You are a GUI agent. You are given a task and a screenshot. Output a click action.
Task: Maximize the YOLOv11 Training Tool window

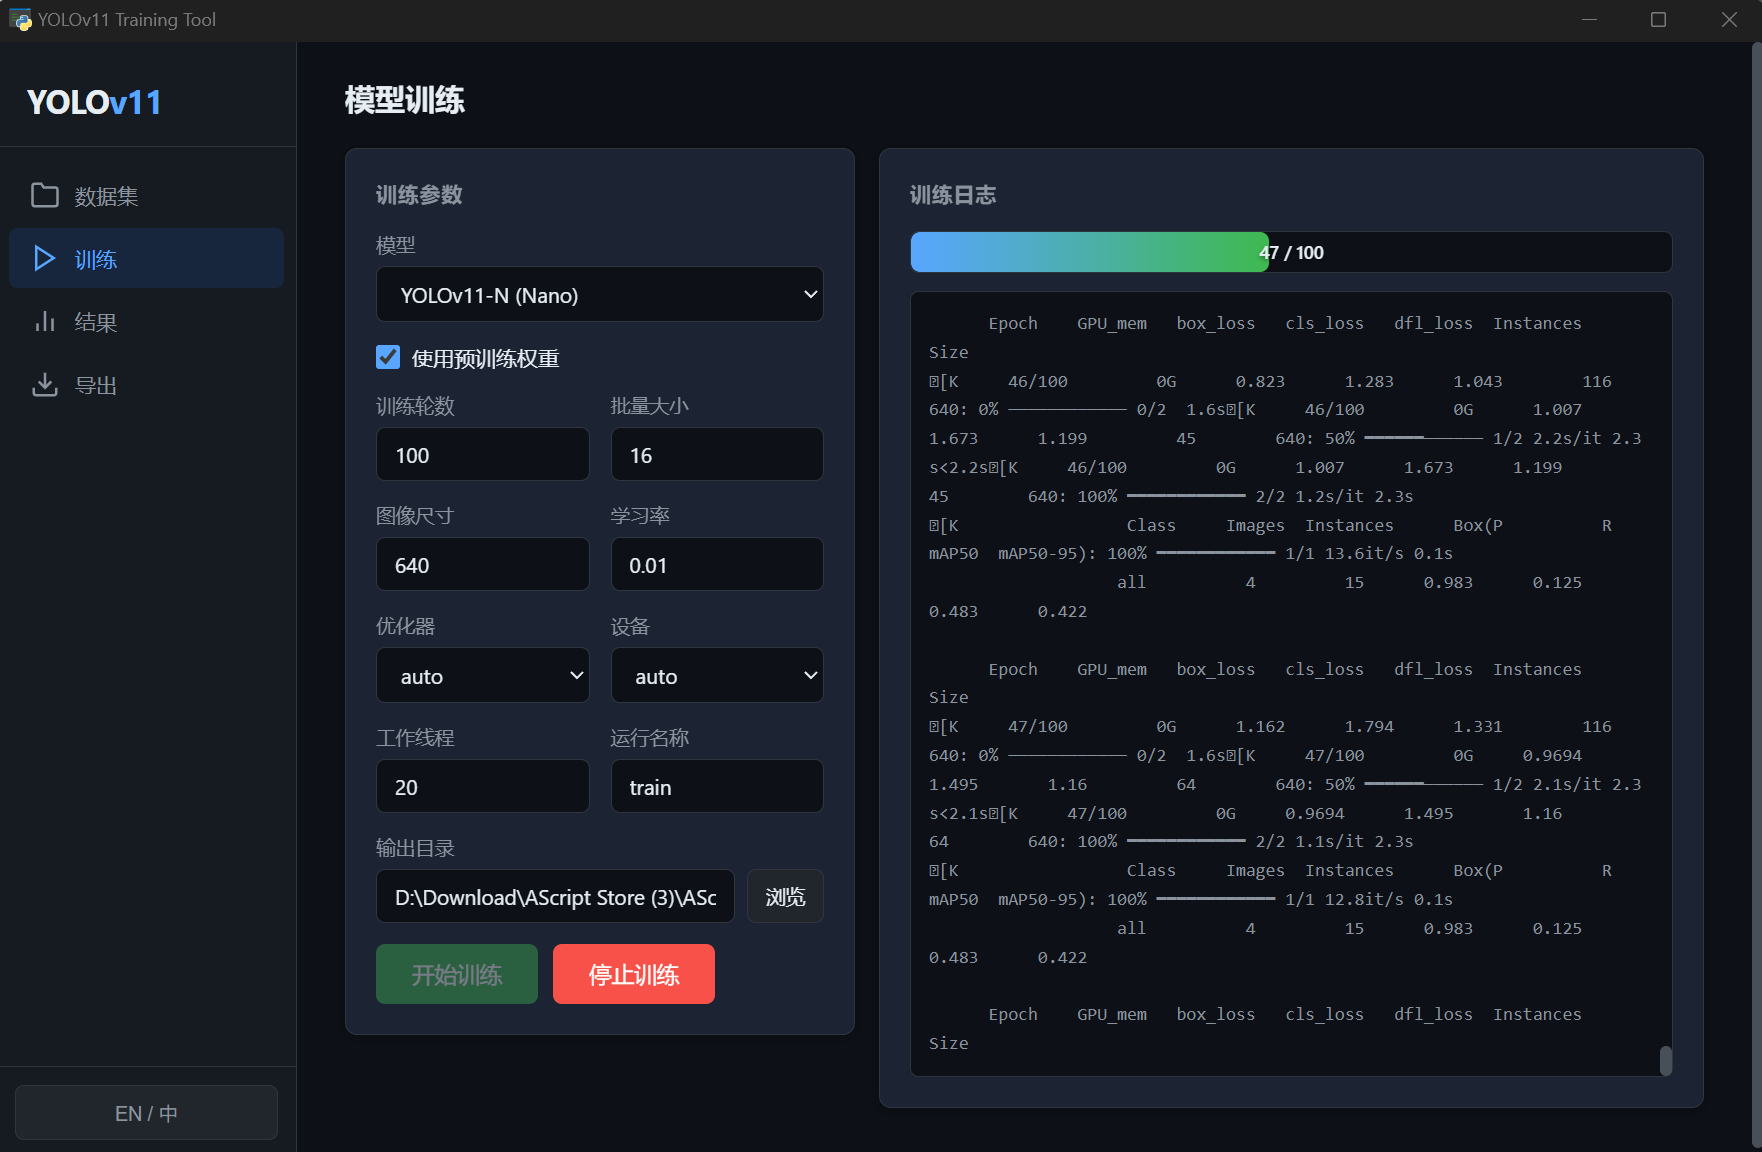pyautogui.click(x=1658, y=20)
